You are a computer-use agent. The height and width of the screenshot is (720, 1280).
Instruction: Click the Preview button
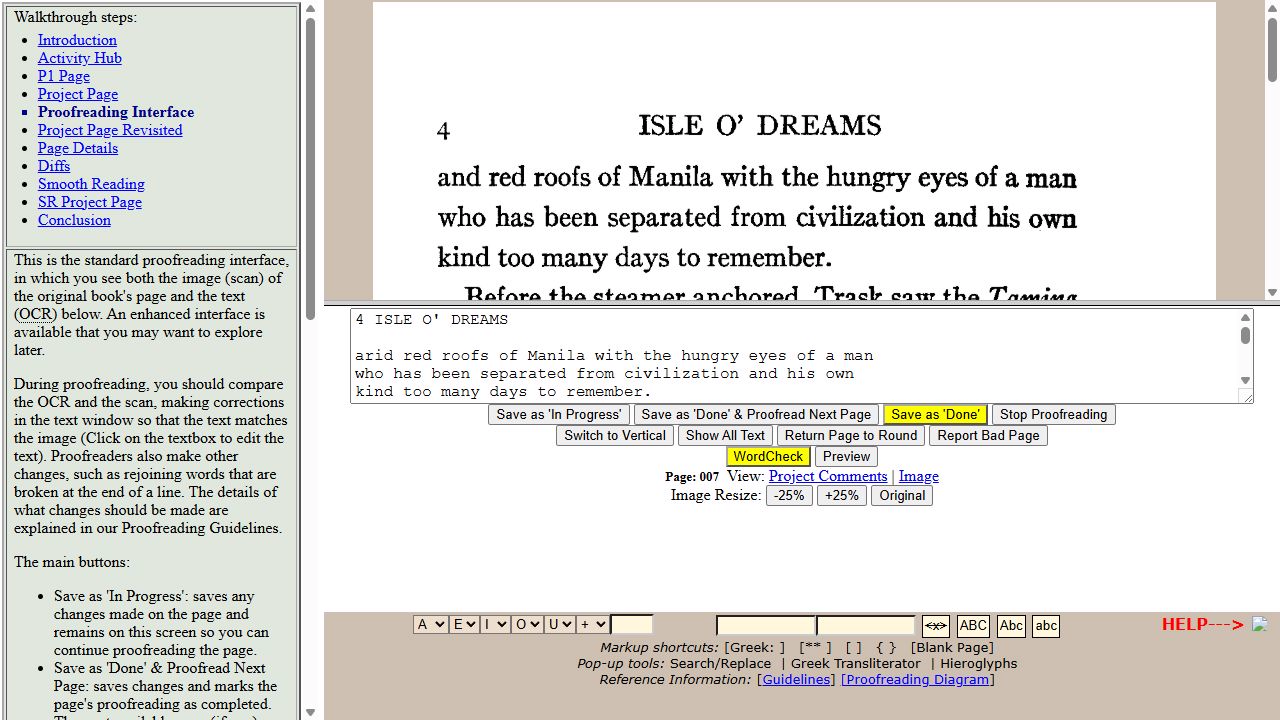point(846,457)
